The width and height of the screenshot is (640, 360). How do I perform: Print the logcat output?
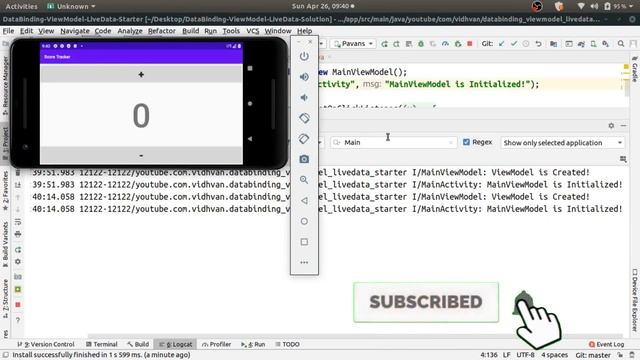pos(18,234)
